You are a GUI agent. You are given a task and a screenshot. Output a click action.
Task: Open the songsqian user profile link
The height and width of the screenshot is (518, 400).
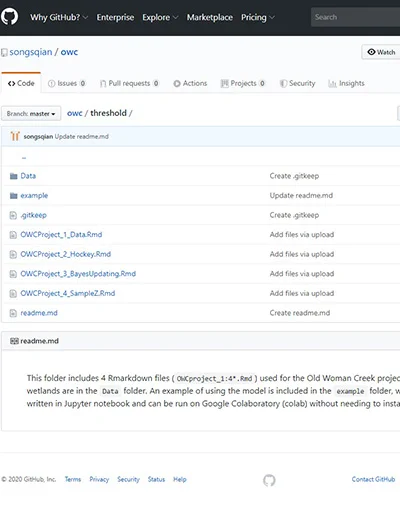tap(31, 52)
